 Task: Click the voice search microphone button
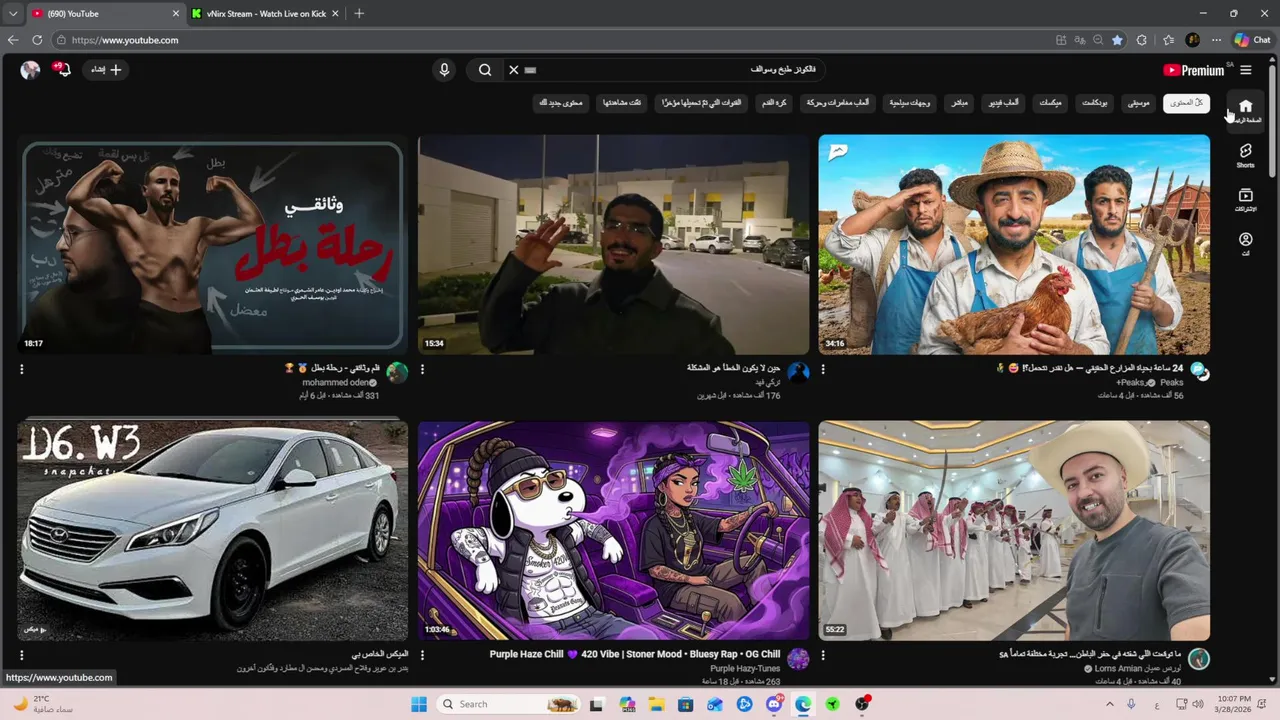coord(444,70)
